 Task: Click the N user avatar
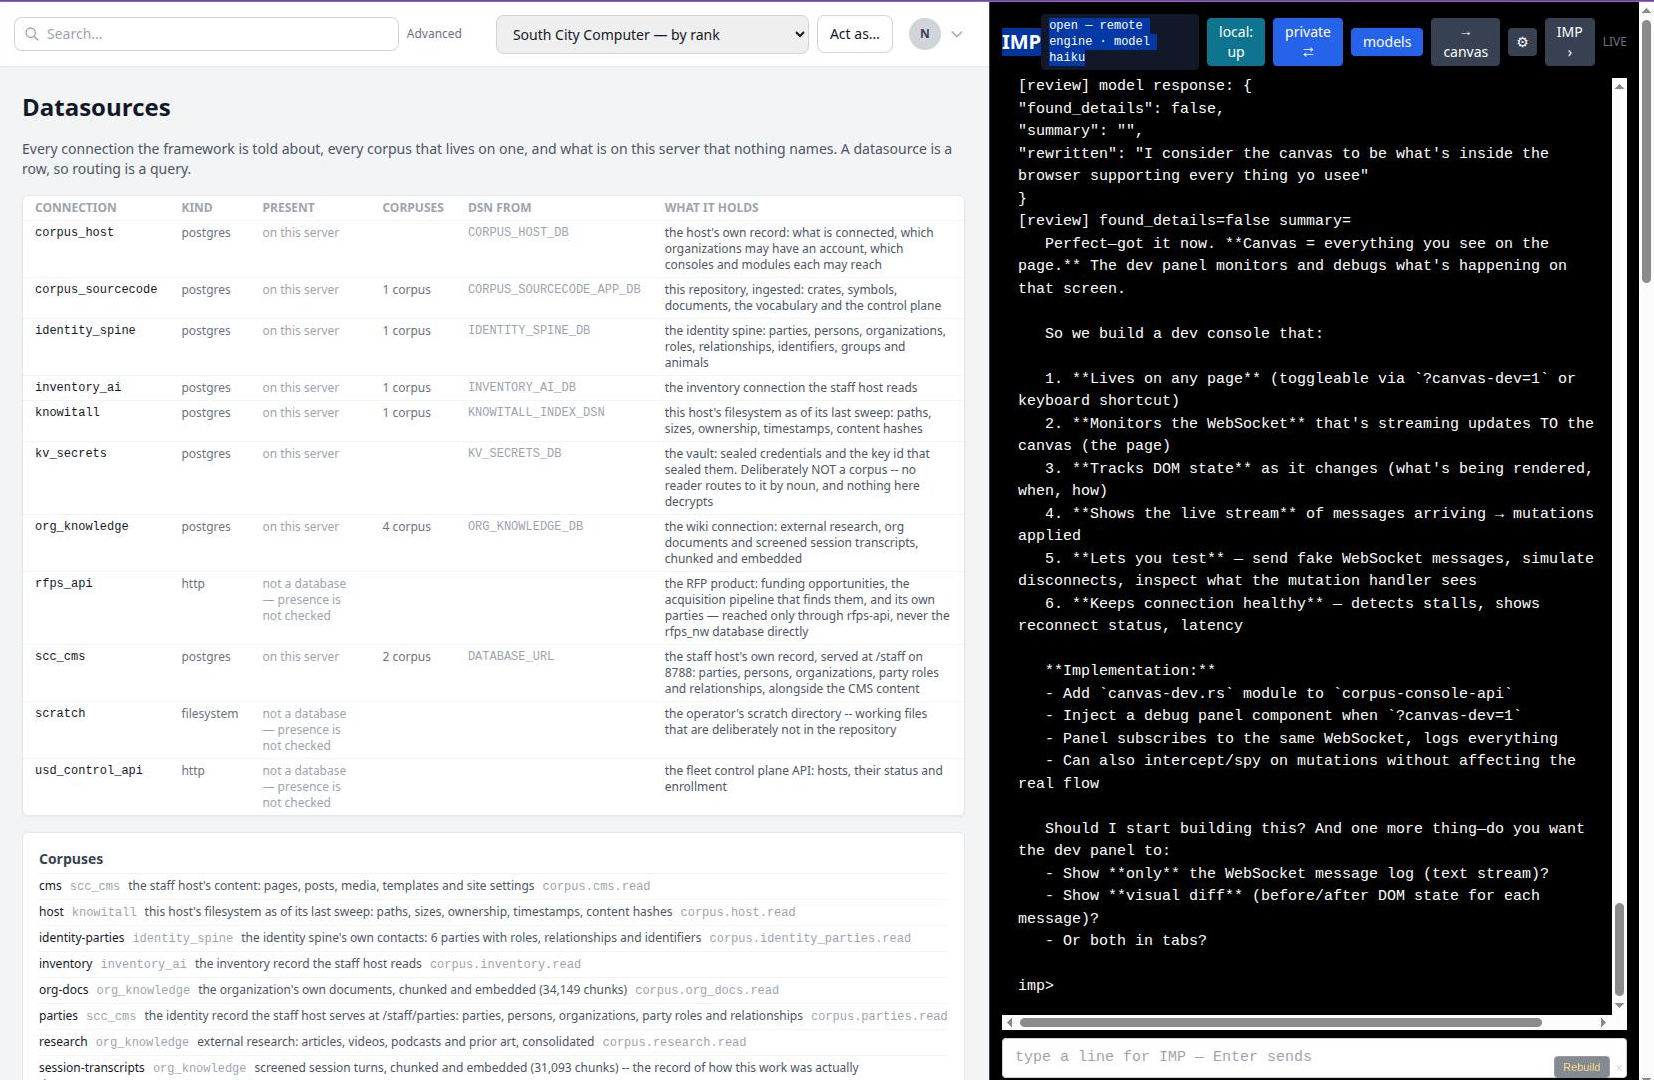925,34
